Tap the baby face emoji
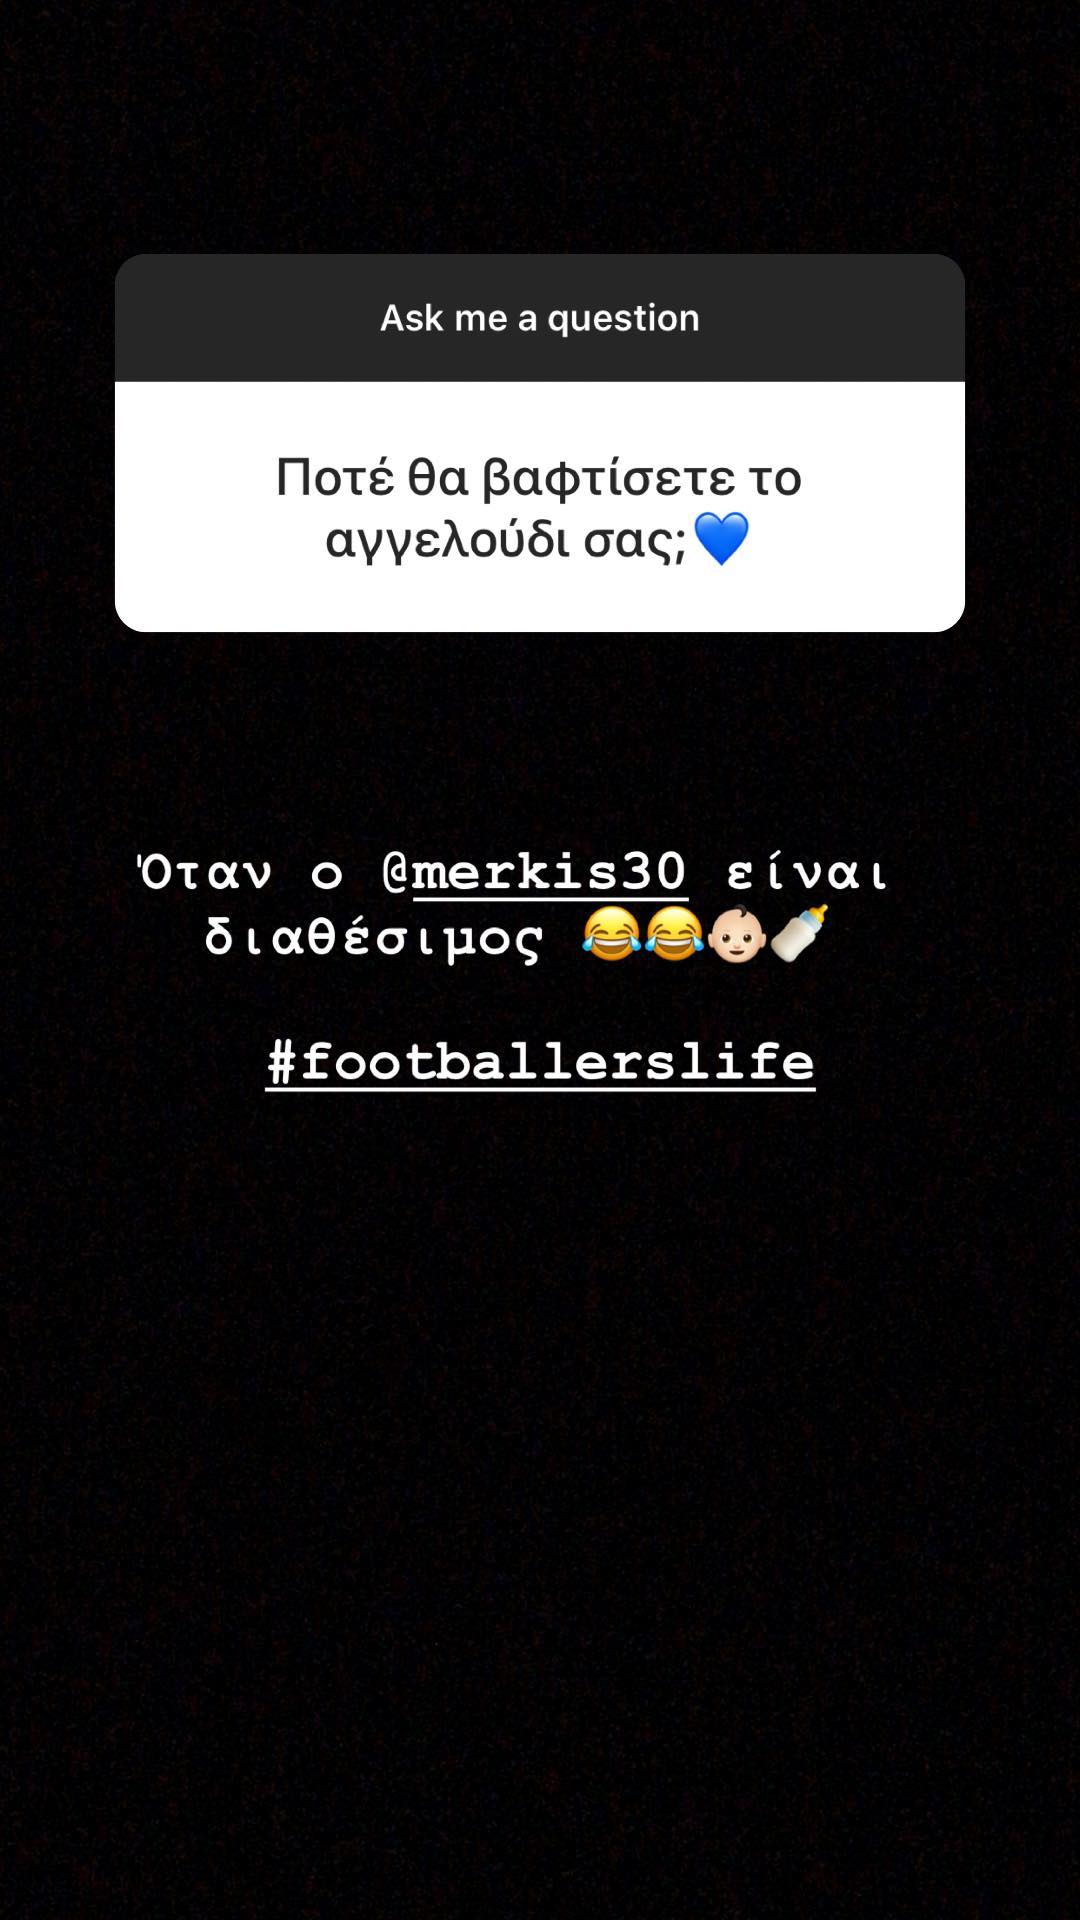This screenshot has height=1920, width=1080. (737, 934)
